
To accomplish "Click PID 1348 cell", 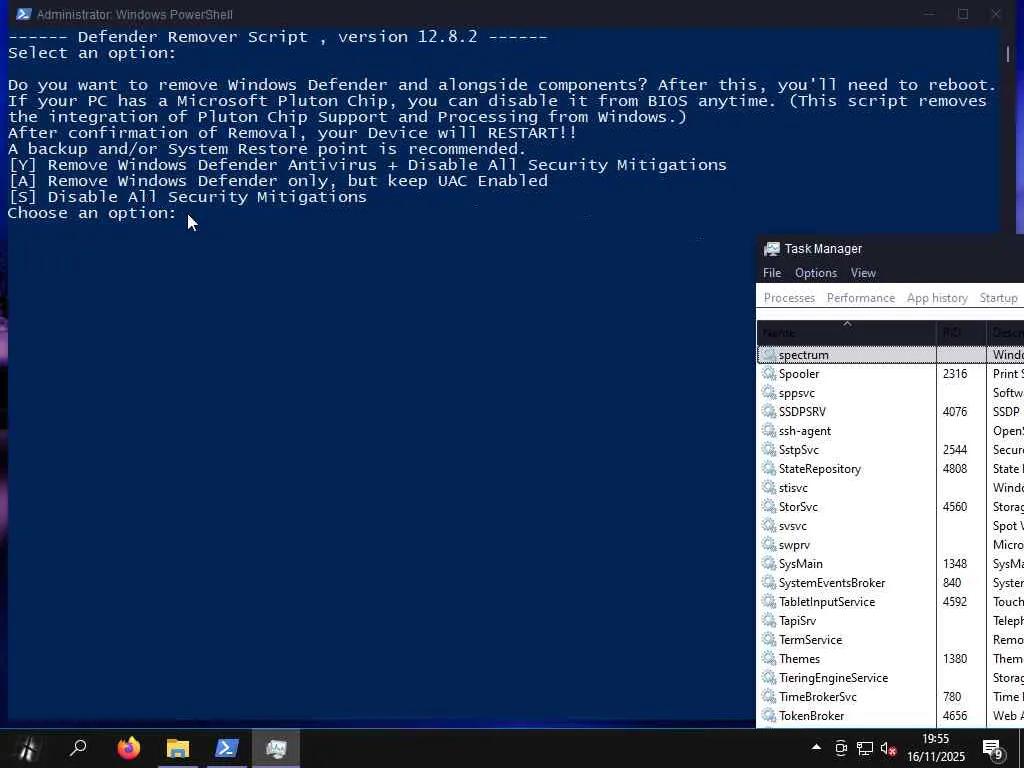I will [954, 563].
